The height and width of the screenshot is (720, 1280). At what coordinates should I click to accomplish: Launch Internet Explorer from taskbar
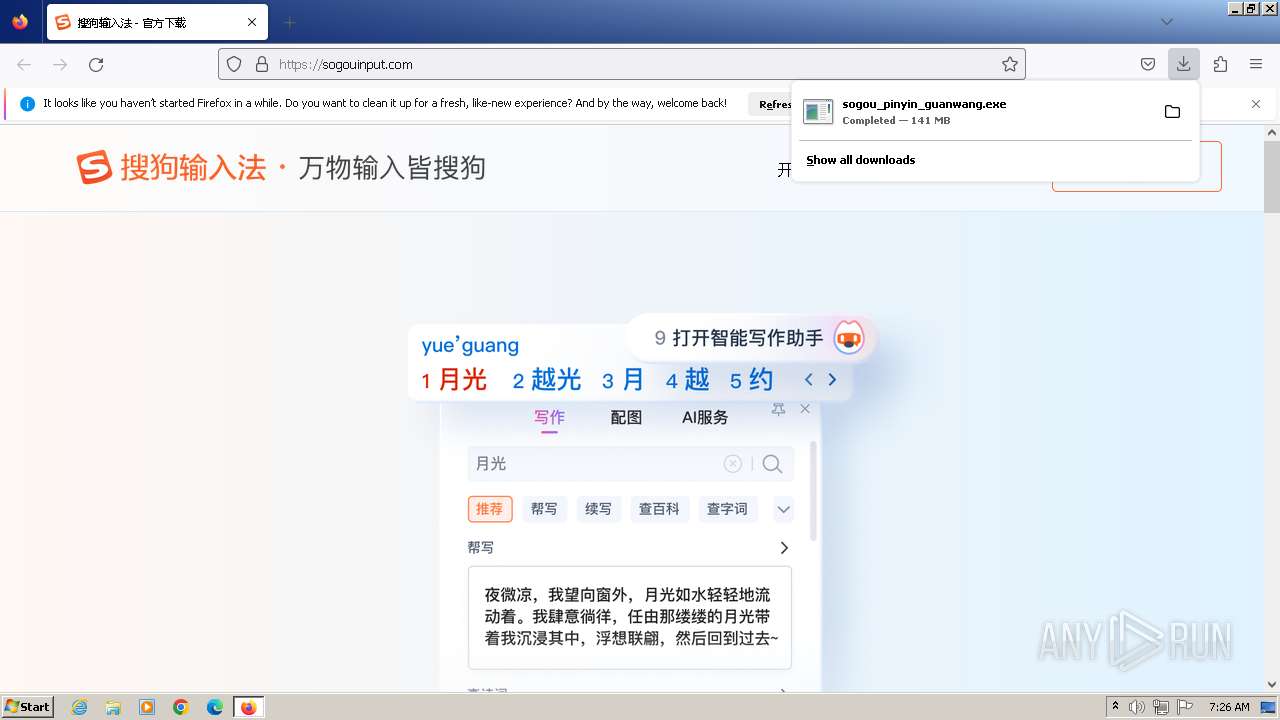point(79,707)
